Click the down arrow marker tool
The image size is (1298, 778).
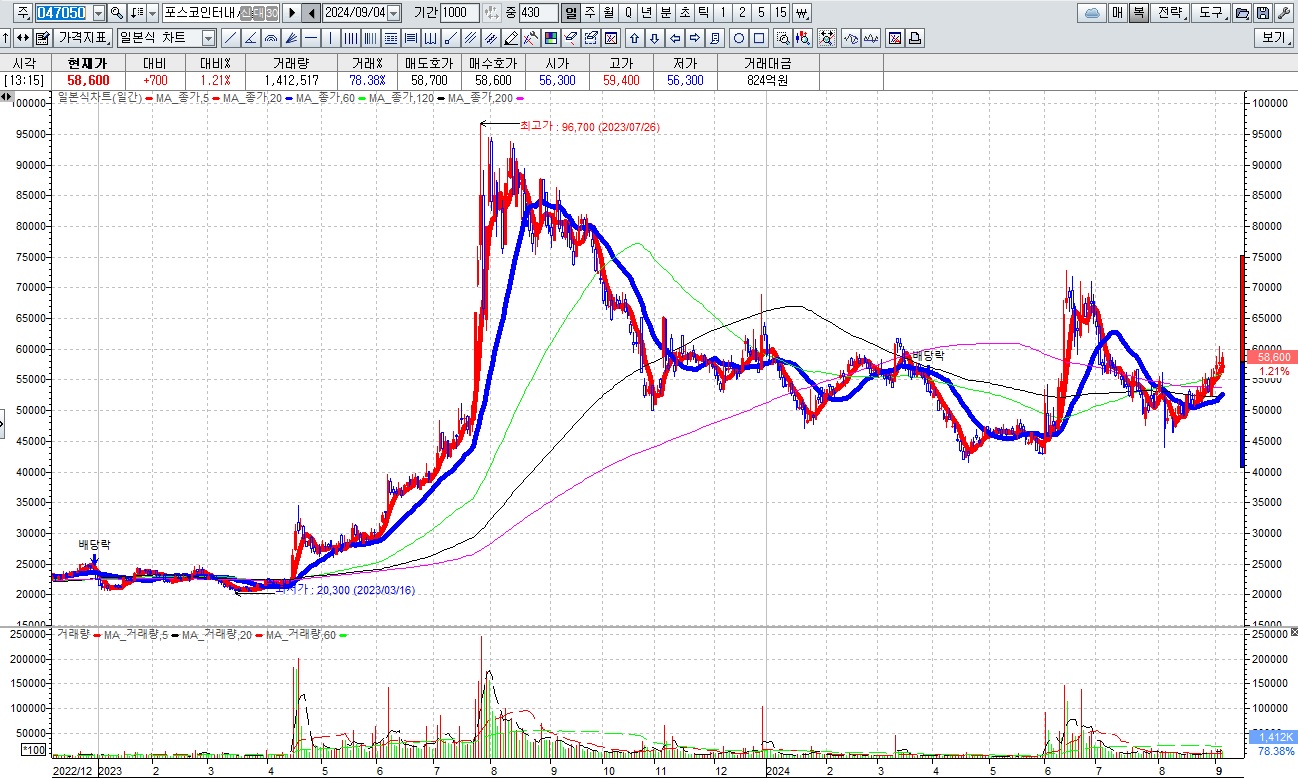coord(654,38)
